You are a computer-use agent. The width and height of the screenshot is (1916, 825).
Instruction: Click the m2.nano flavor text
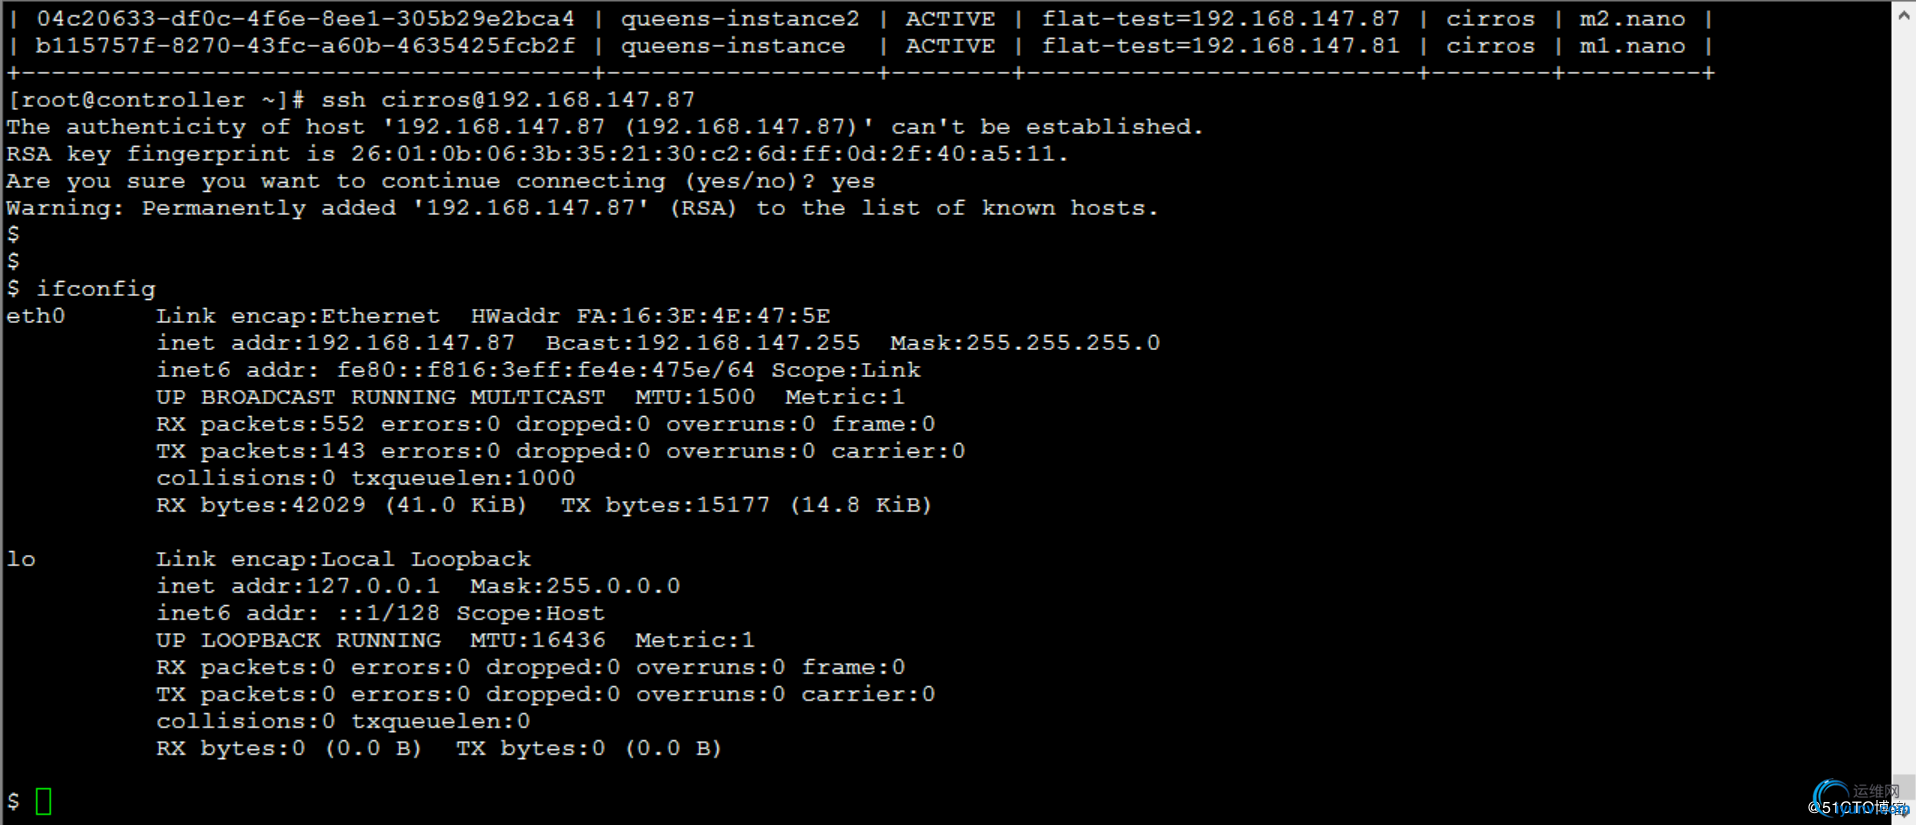tap(1632, 19)
